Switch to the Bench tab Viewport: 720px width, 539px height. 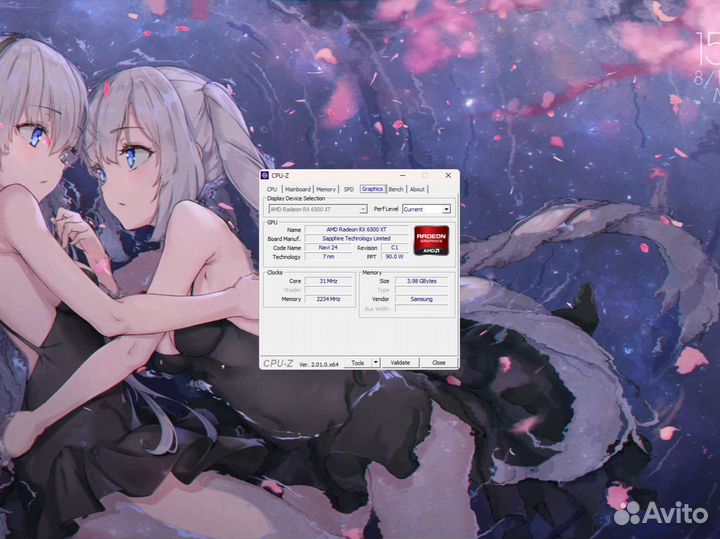pyautogui.click(x=396, y=189)
